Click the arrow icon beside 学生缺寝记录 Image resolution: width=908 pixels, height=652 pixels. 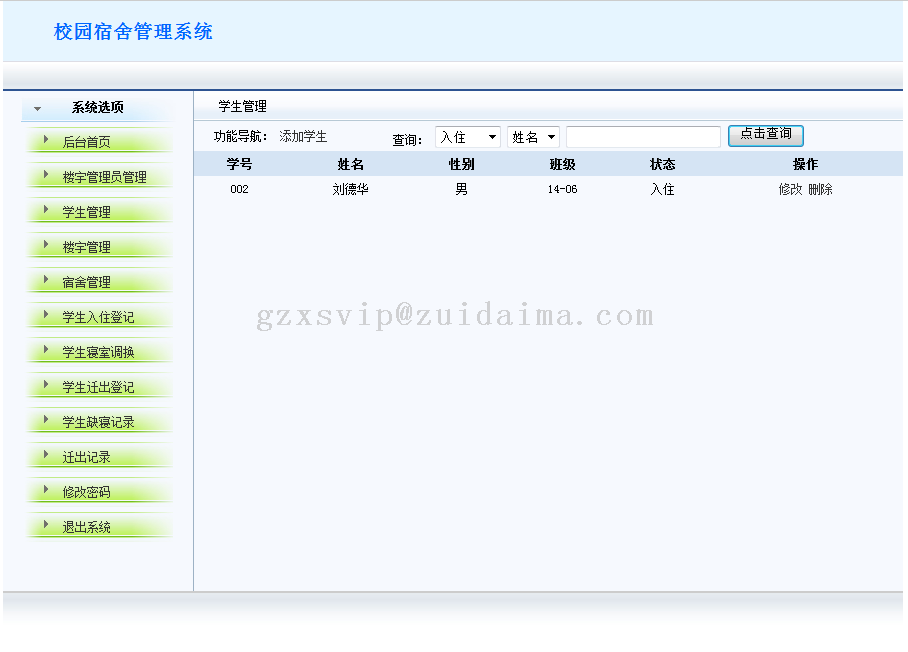click(46, 419)
